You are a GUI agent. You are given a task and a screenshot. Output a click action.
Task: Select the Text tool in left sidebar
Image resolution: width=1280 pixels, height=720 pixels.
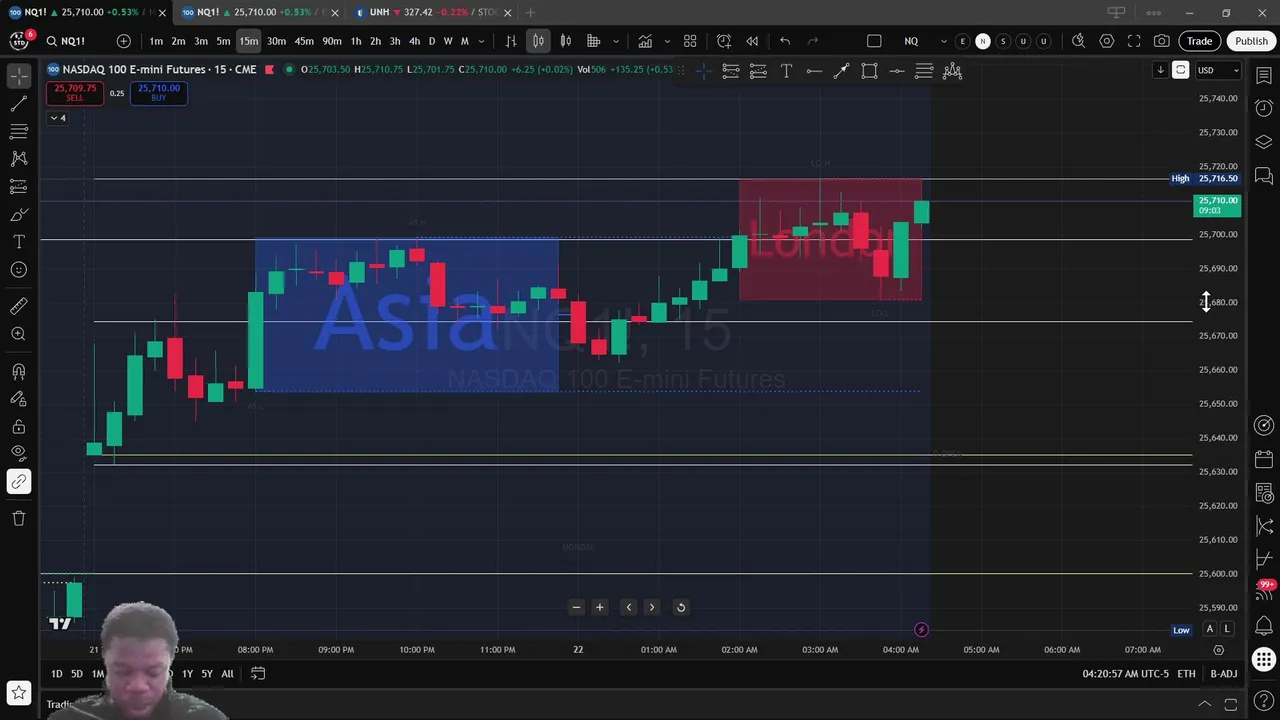18,242
